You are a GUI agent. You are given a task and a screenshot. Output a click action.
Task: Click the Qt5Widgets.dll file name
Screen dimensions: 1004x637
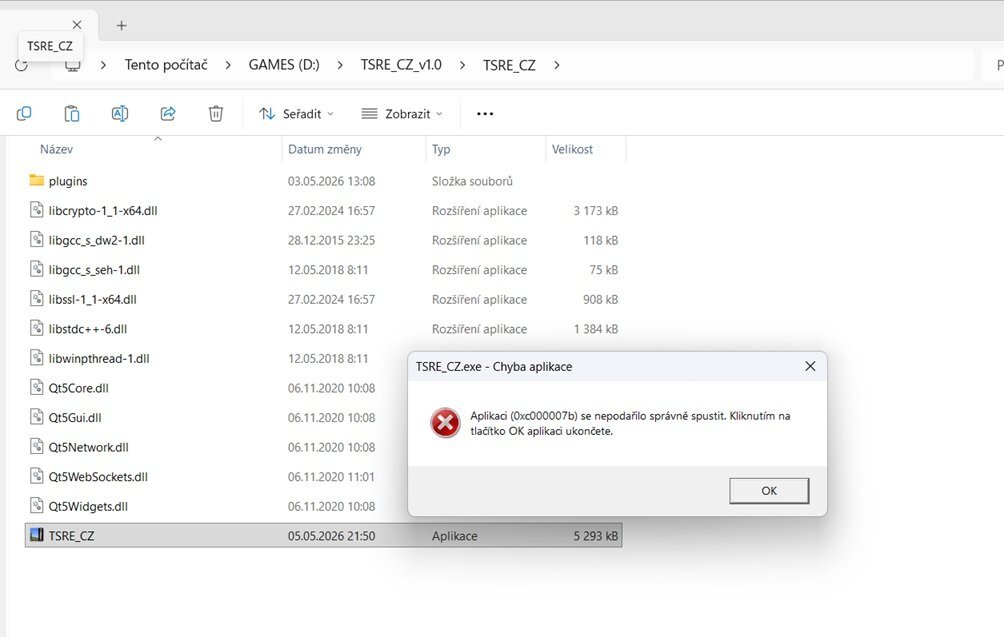(88, 506)
